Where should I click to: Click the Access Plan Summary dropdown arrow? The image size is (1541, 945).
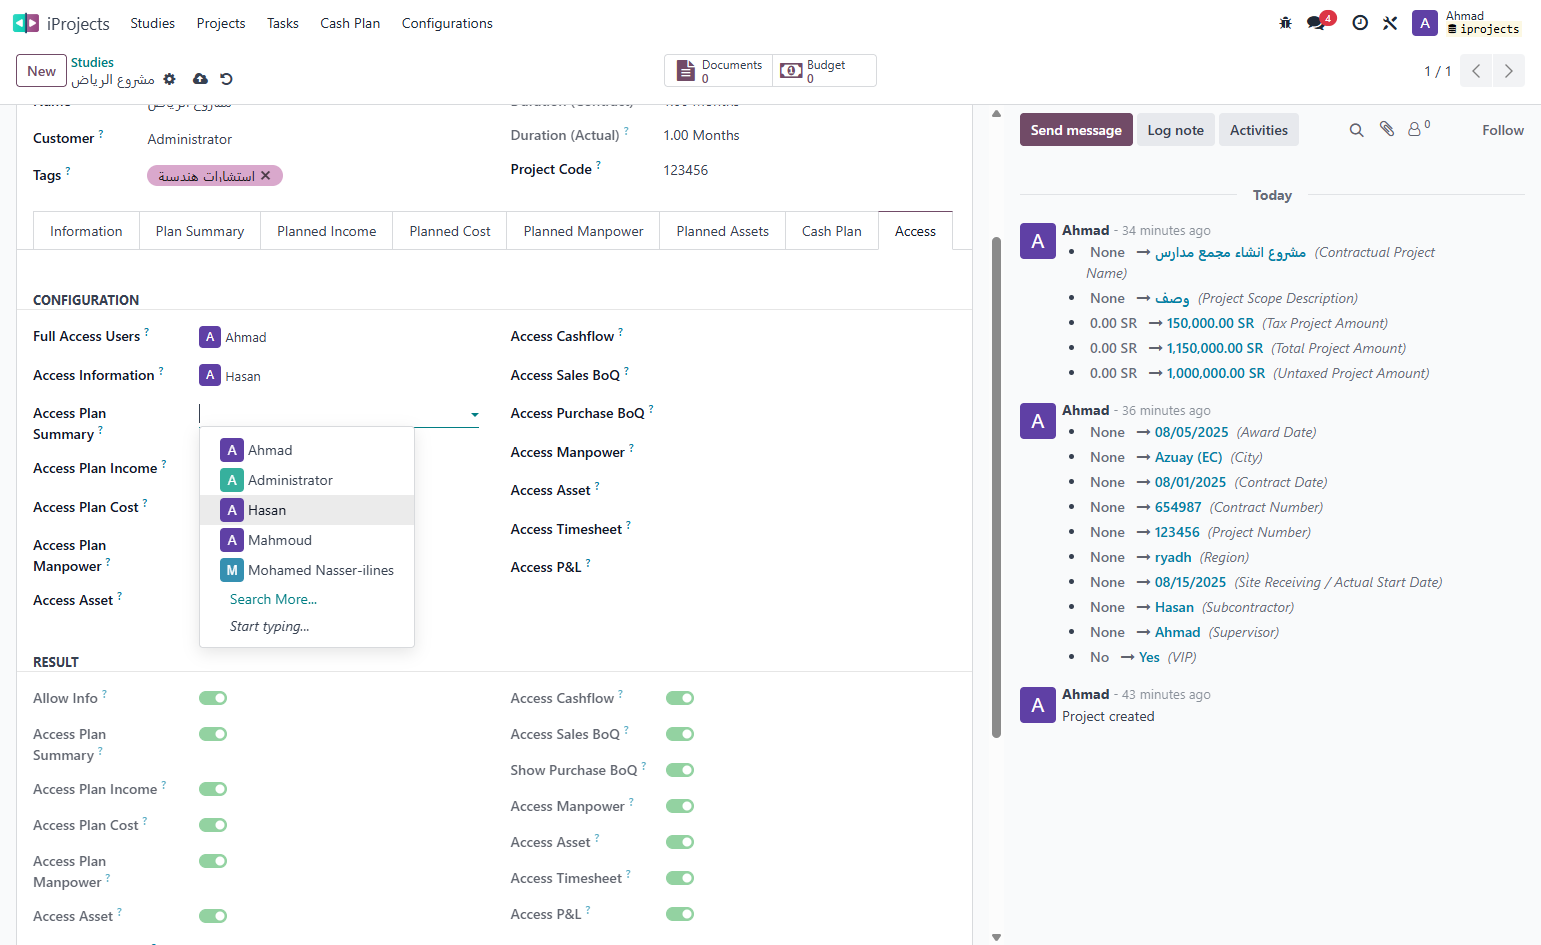click(475, 414)
